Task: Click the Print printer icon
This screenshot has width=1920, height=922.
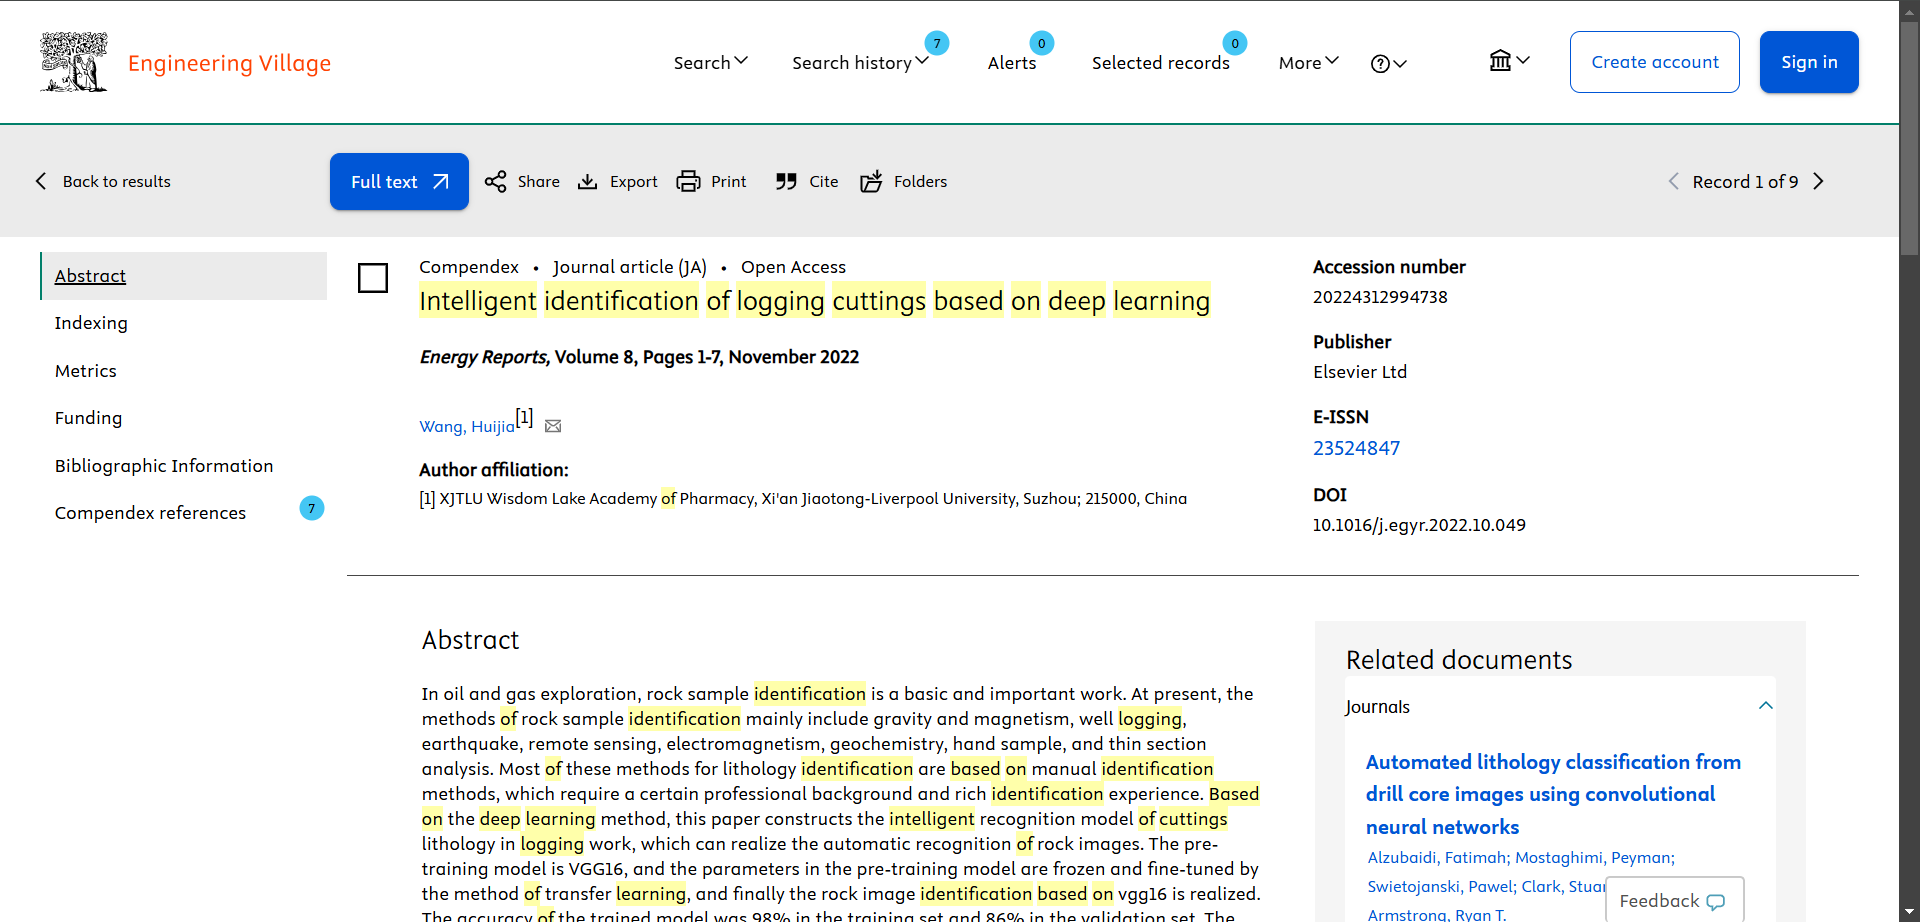Action: [688, 181]
